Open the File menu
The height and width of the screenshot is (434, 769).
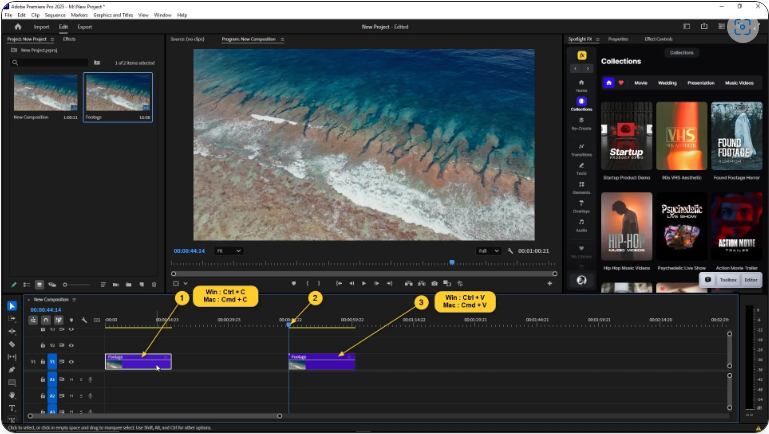[8, 15]
